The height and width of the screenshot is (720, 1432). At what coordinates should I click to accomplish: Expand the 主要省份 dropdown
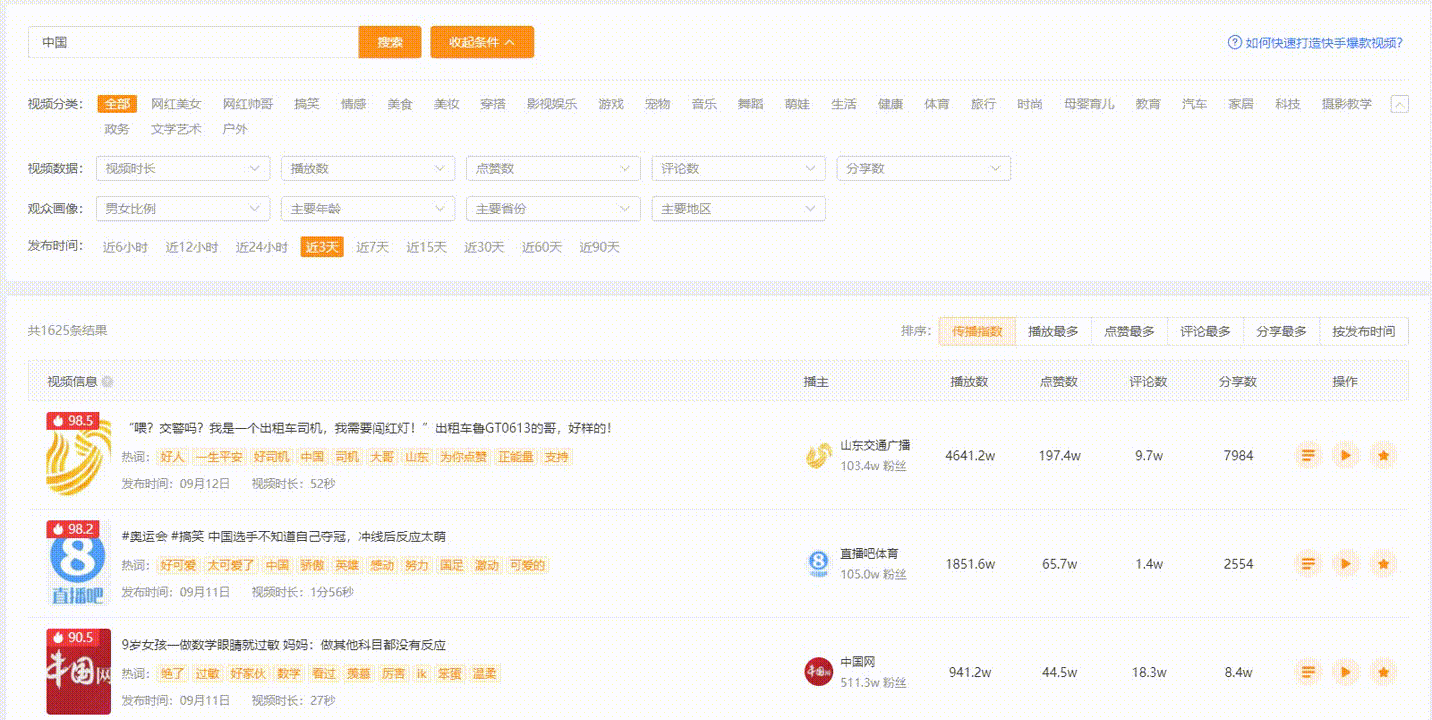pos(553,209)
